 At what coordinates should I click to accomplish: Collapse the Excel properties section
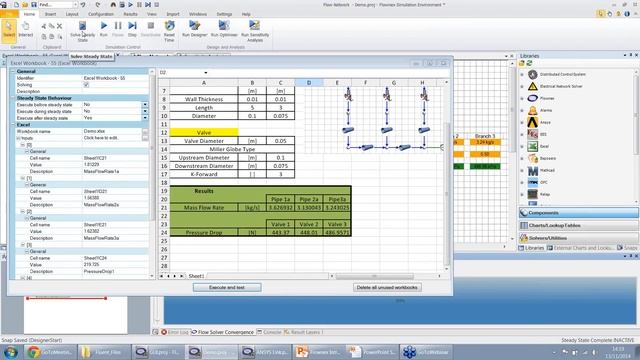(x=13, y=124)
